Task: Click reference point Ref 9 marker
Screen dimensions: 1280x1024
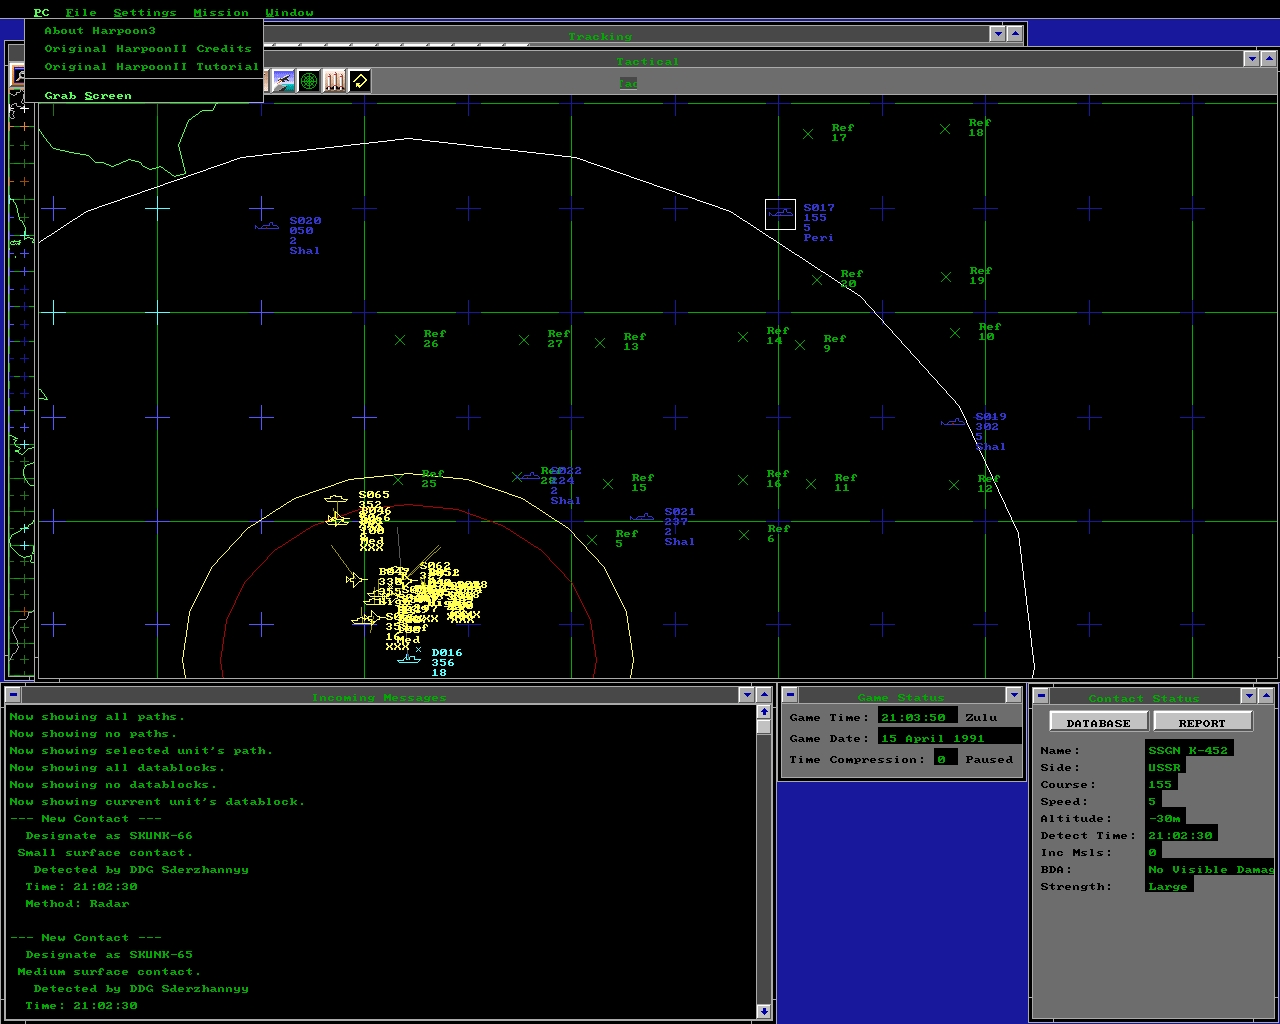Action: click(800, 345)
